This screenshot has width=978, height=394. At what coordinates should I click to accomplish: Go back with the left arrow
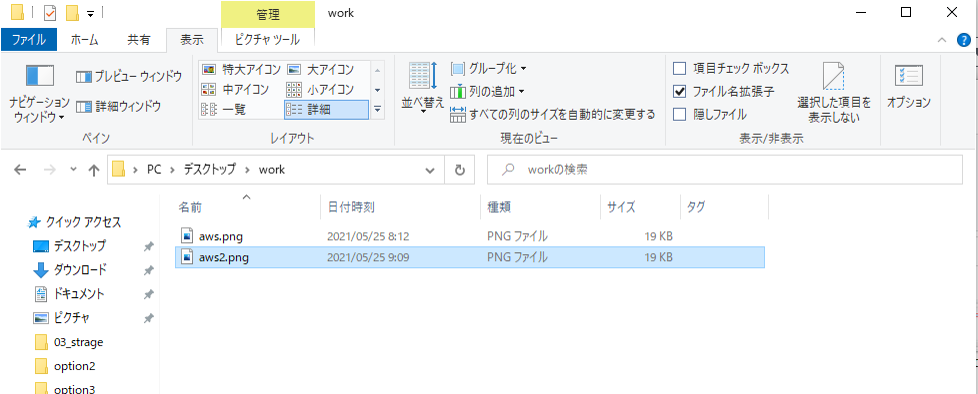tap(20, 170)
